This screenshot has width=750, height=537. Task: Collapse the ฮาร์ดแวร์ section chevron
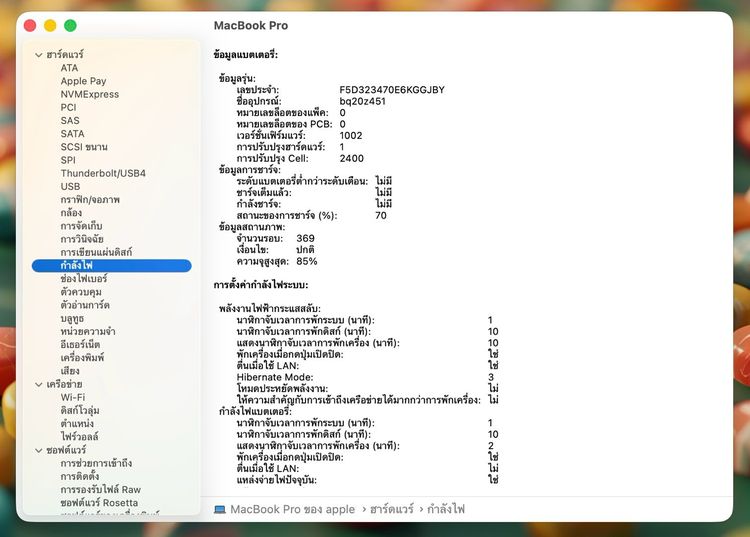(39, 55)
